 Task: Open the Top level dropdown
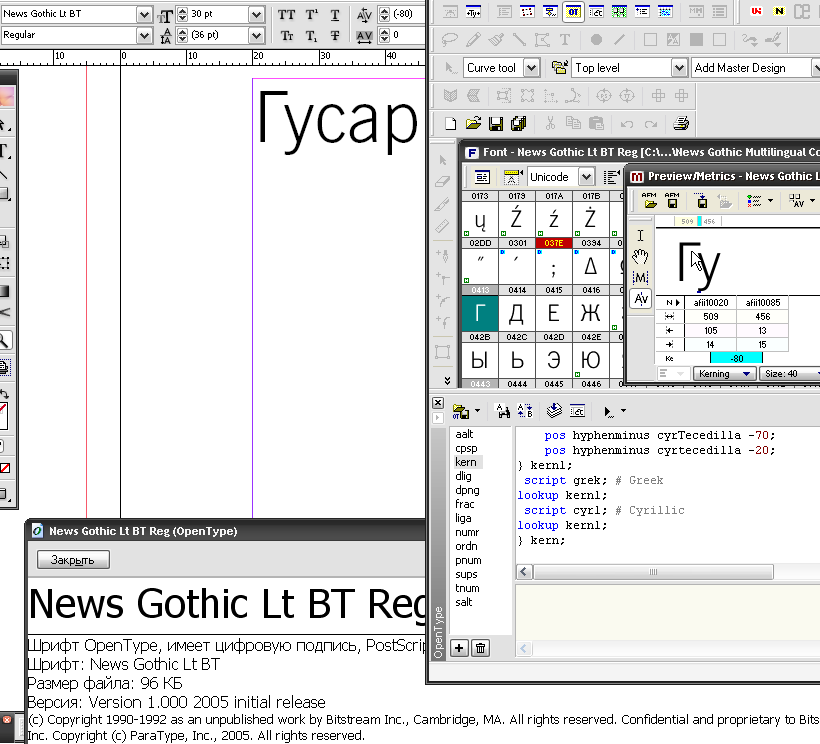pyautogui.click(x=679, y=67)
